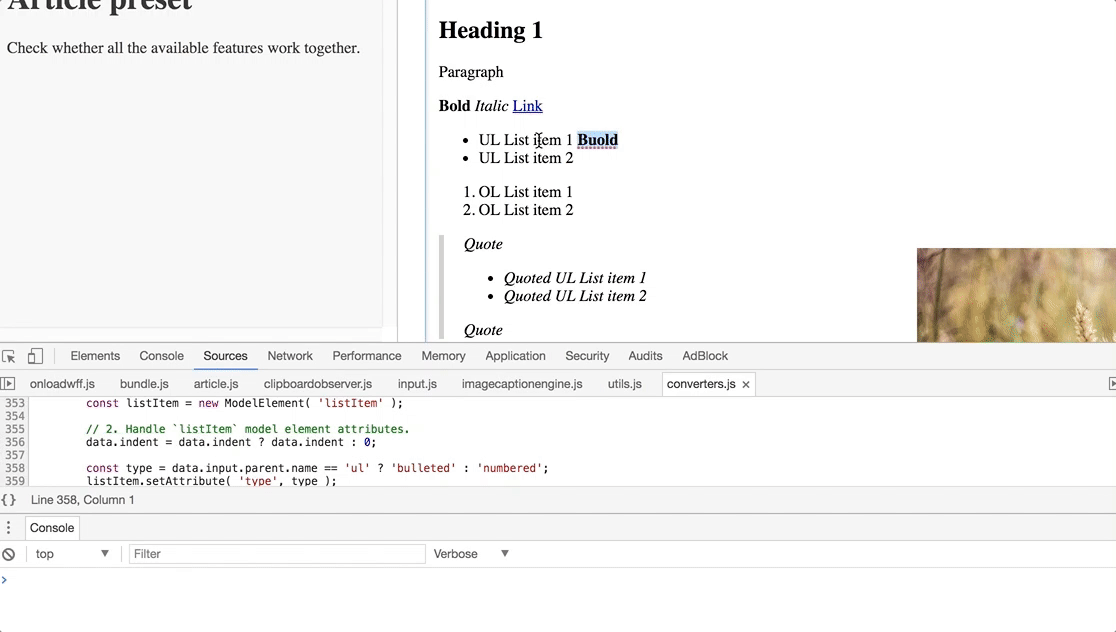The width and height of the screenshot is (1116, 632).
Task: Clear the console with the ban icon
Action: tap(9, 554)
